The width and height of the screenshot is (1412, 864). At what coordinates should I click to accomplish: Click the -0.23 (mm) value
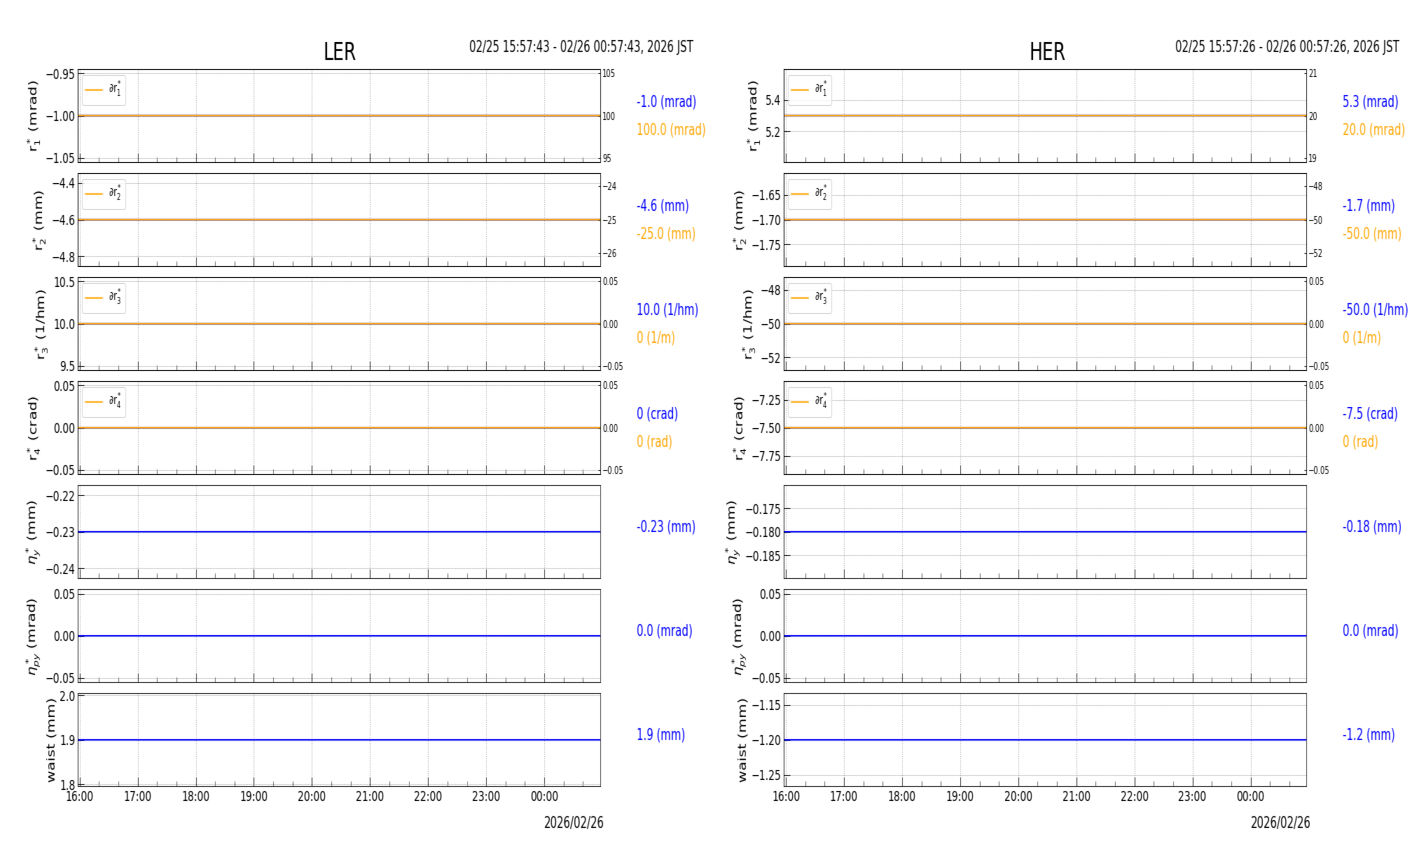pyautogui.click(x=666, y=527)
